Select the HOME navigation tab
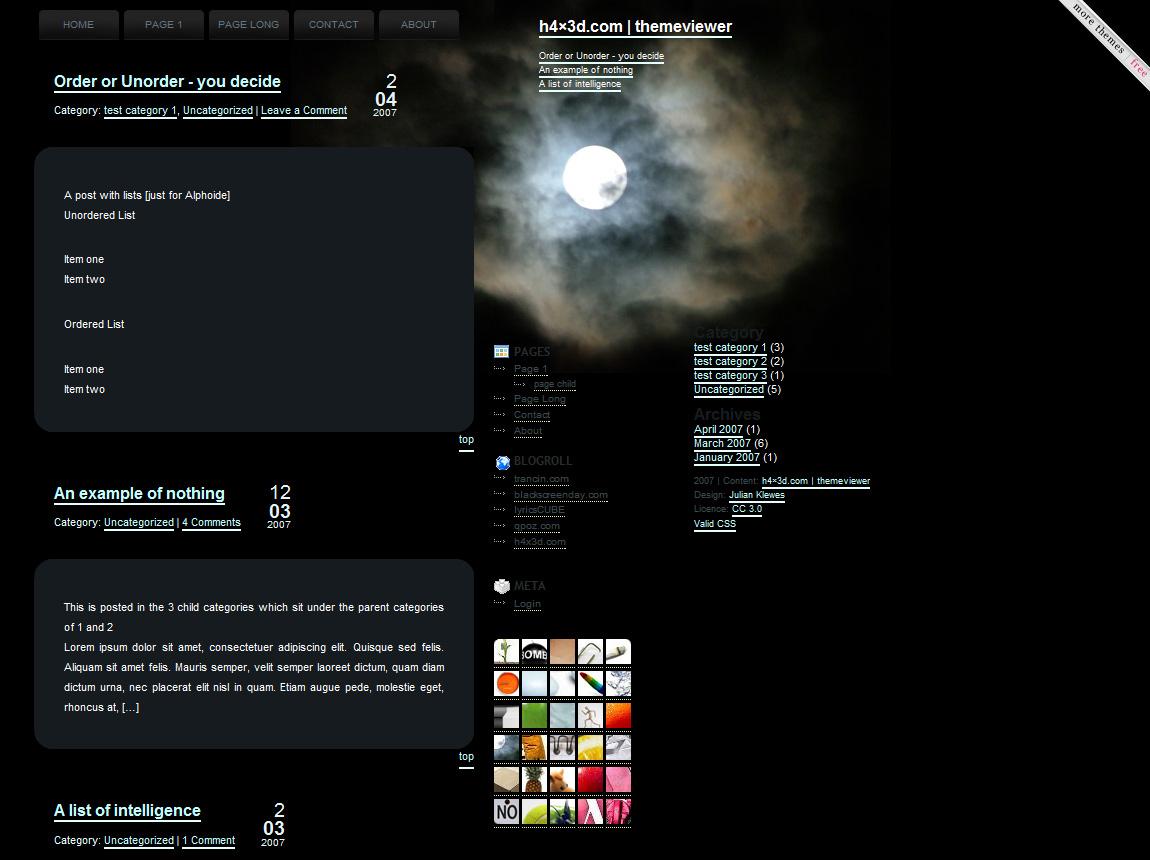 78,24
